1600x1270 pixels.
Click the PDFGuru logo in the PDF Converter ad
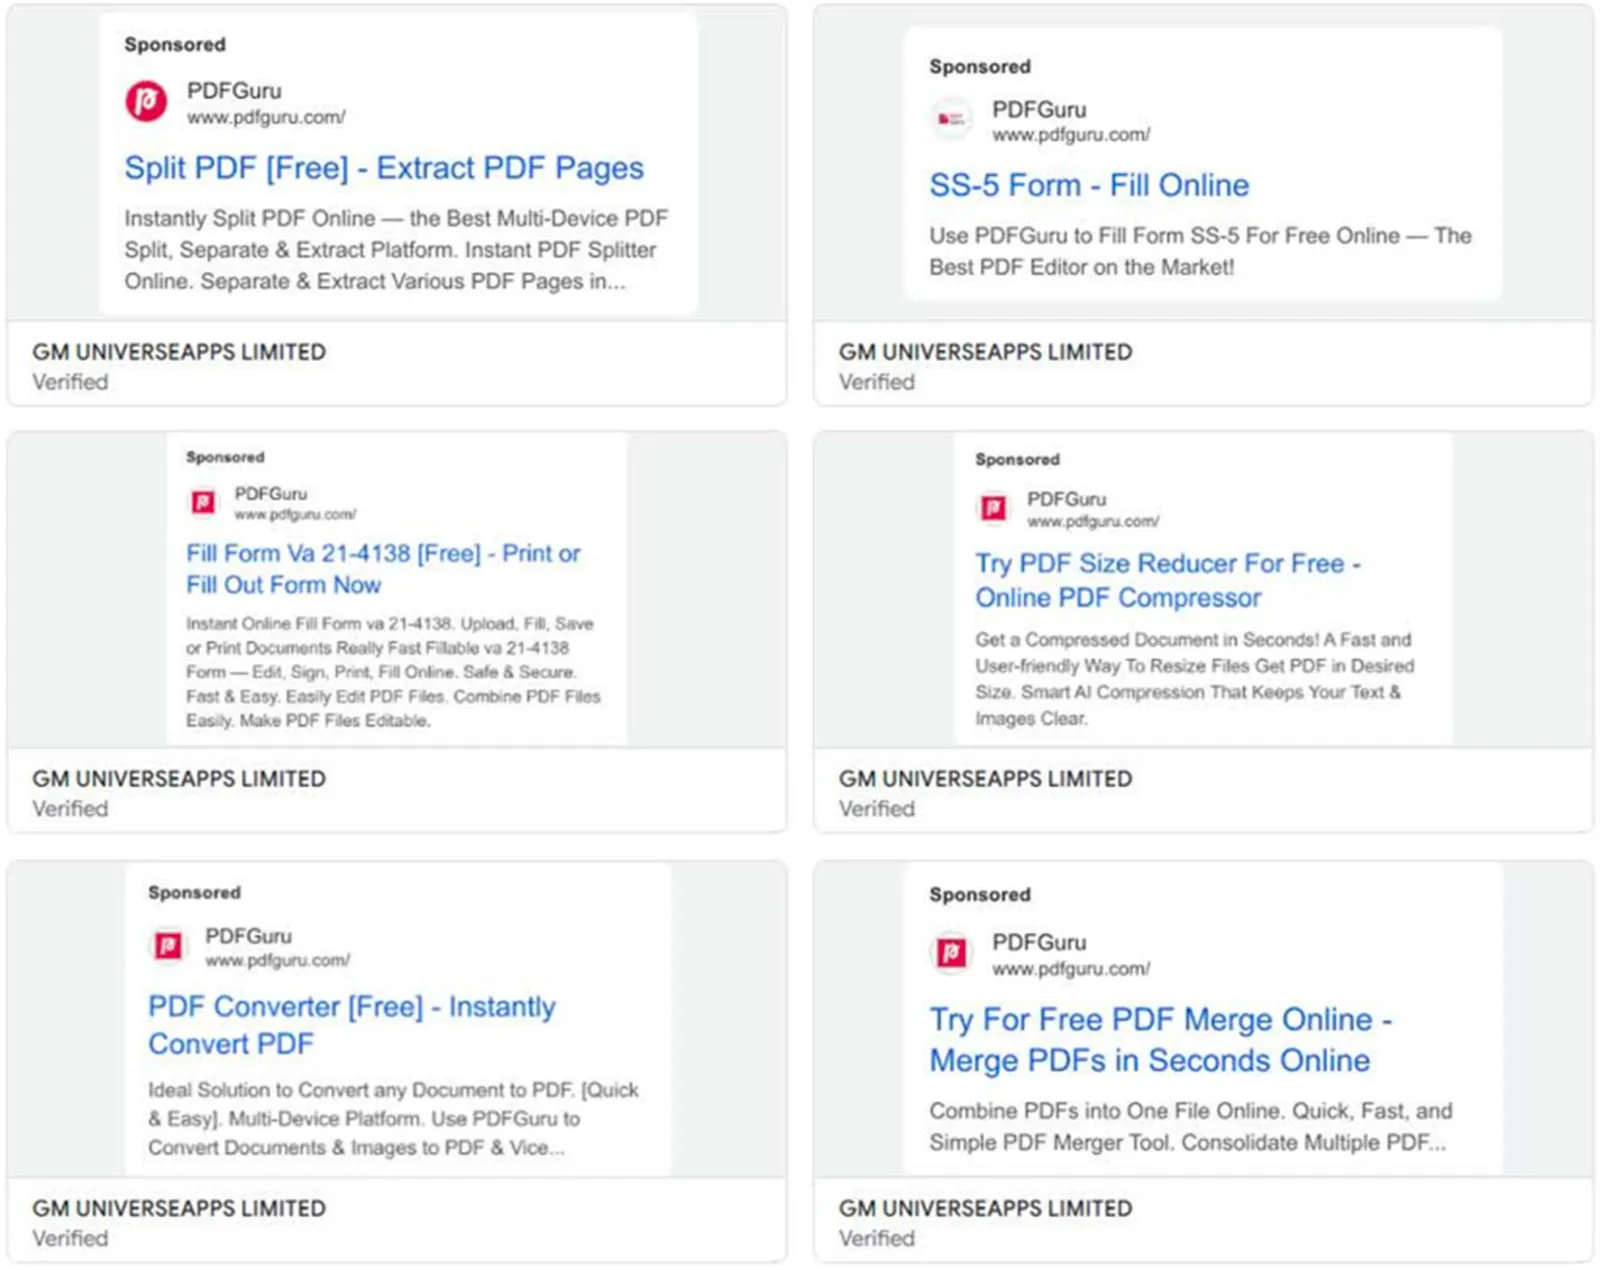coord(168,945)
